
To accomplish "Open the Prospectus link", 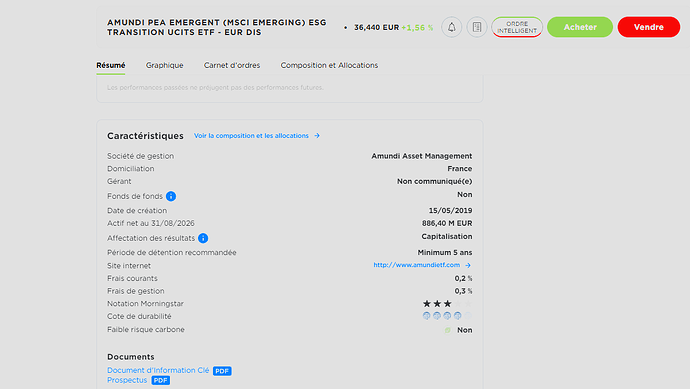I will click(127, 380).
